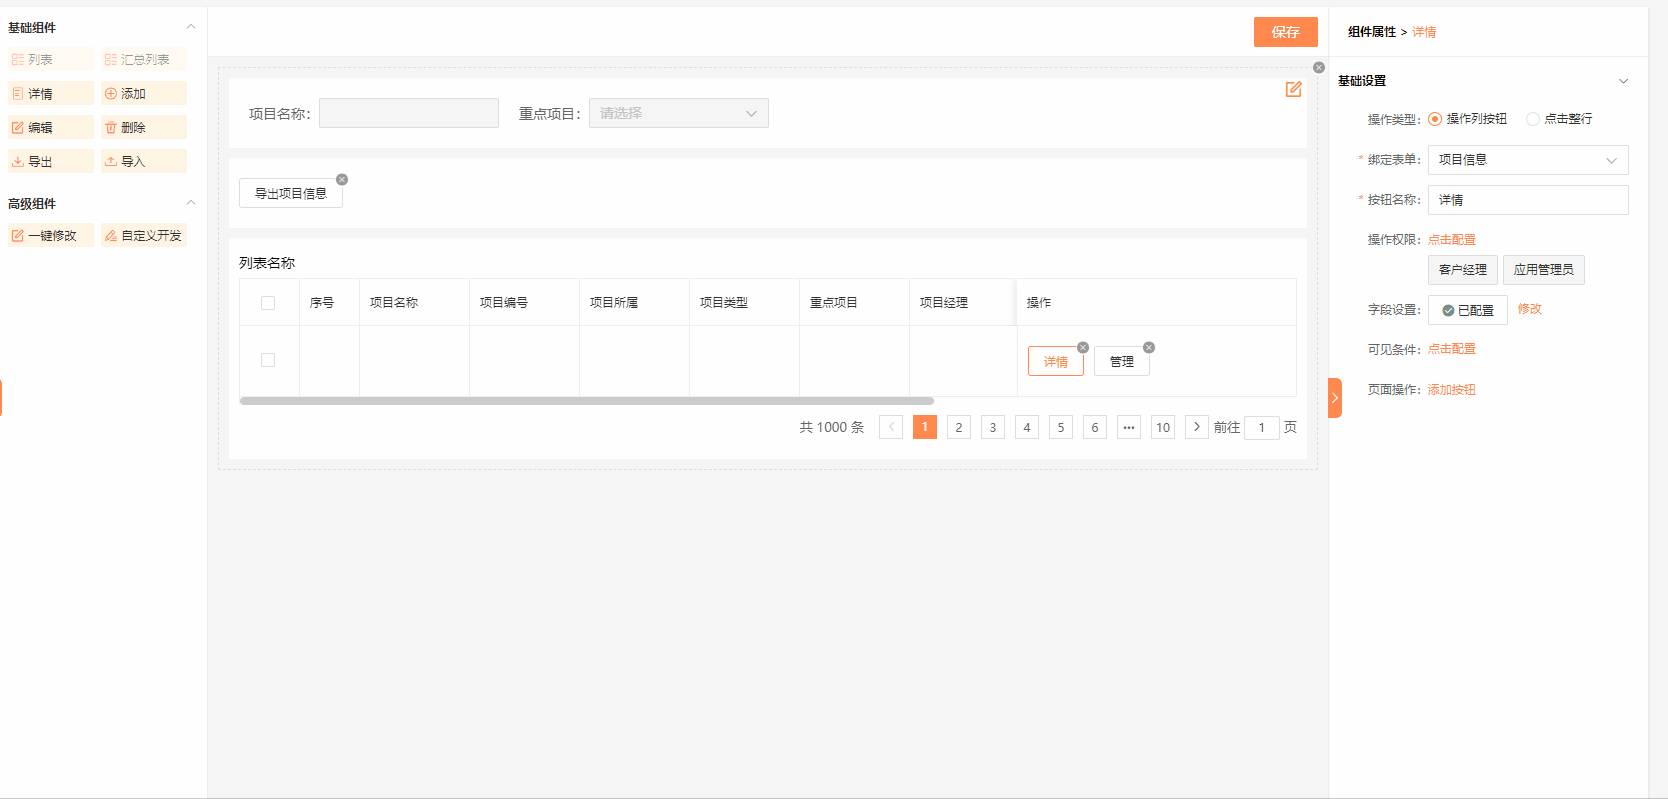Go to page 1
The height and width of the screenshot is (799, 1668).
pyautogui.click(x=925, y=427)
